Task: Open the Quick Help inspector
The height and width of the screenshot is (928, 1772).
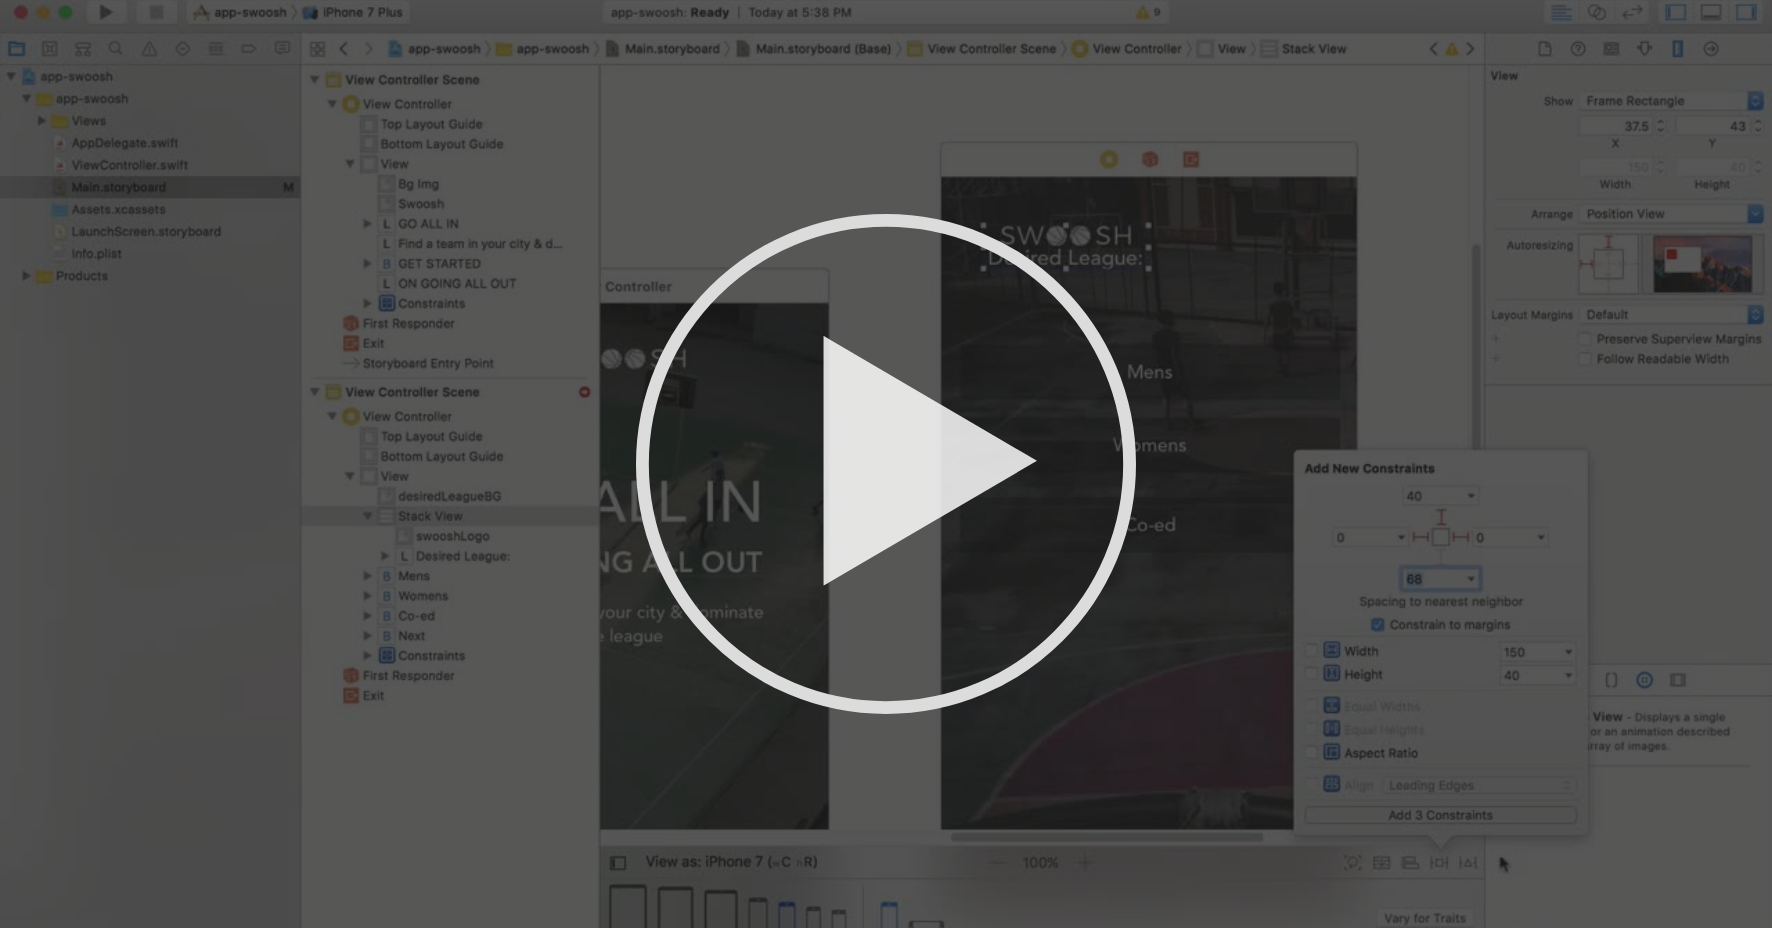Action: tap(1578, 49)
